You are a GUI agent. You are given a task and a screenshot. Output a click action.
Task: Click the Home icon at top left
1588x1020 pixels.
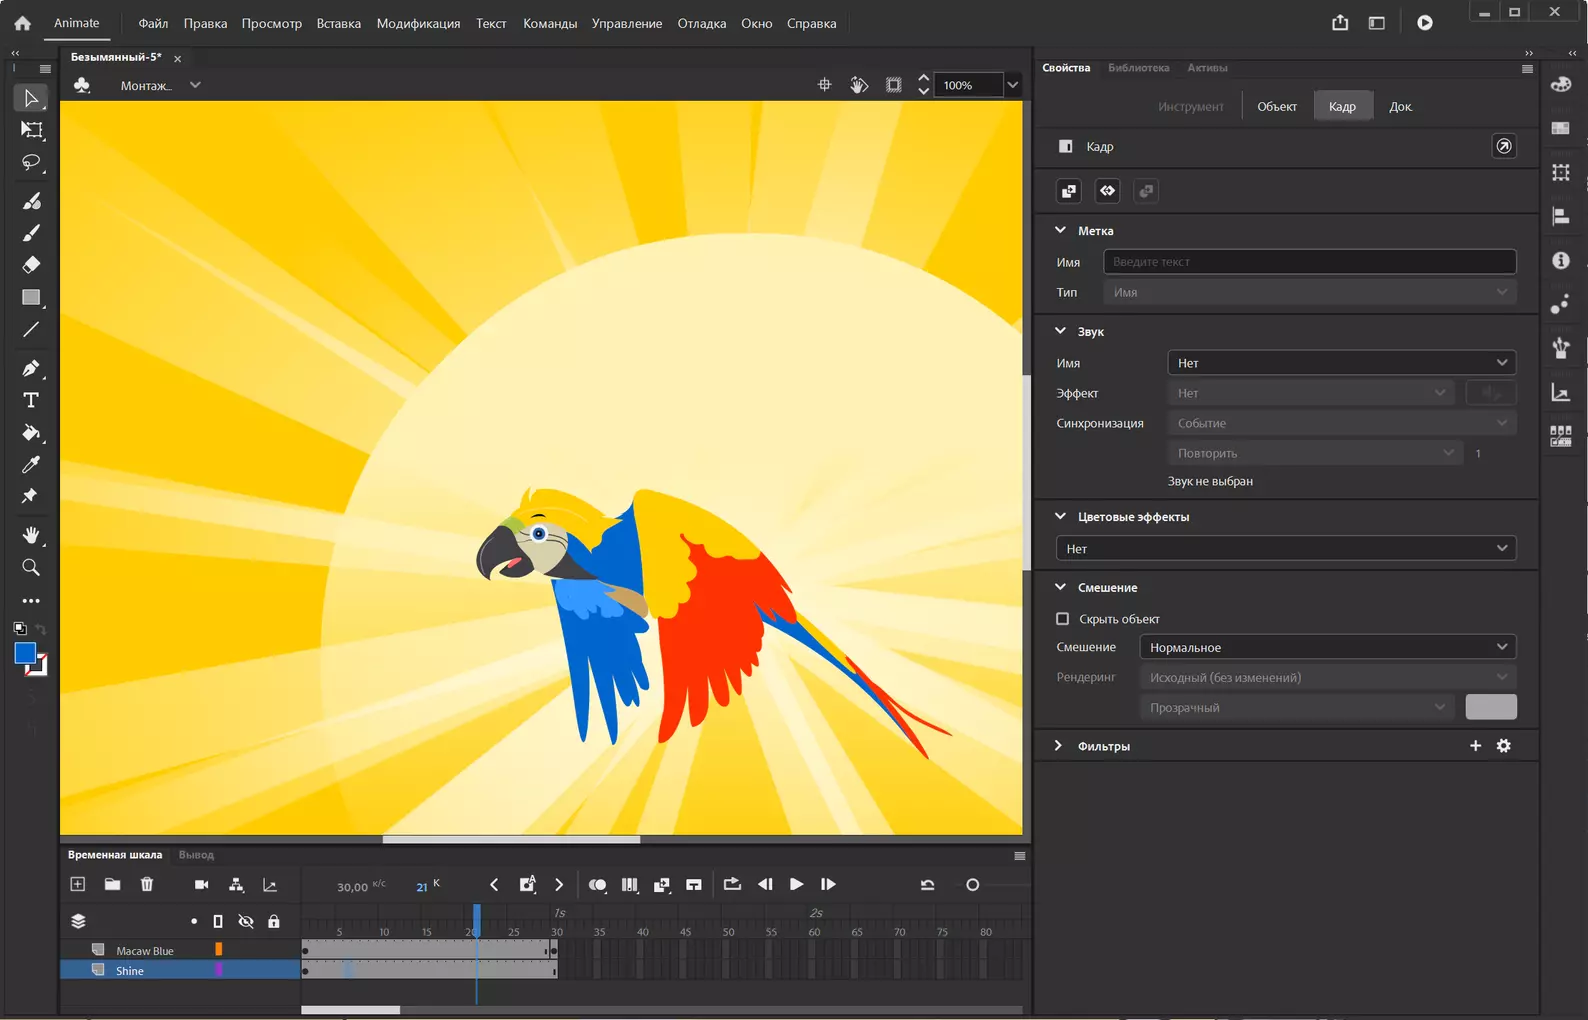22,23
